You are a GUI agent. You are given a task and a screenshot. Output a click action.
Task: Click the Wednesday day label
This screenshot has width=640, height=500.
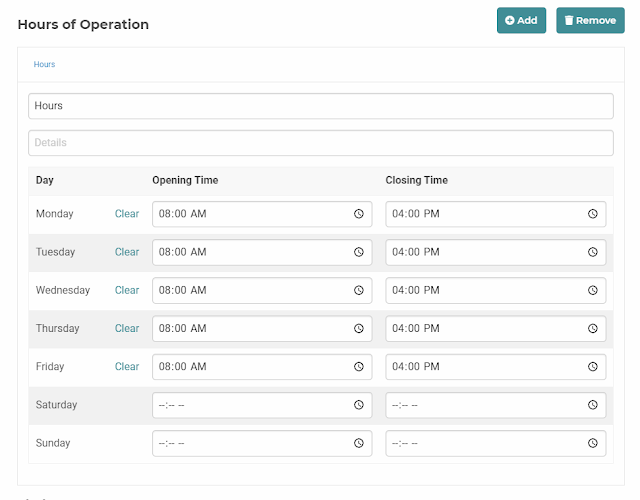point(62,290)
